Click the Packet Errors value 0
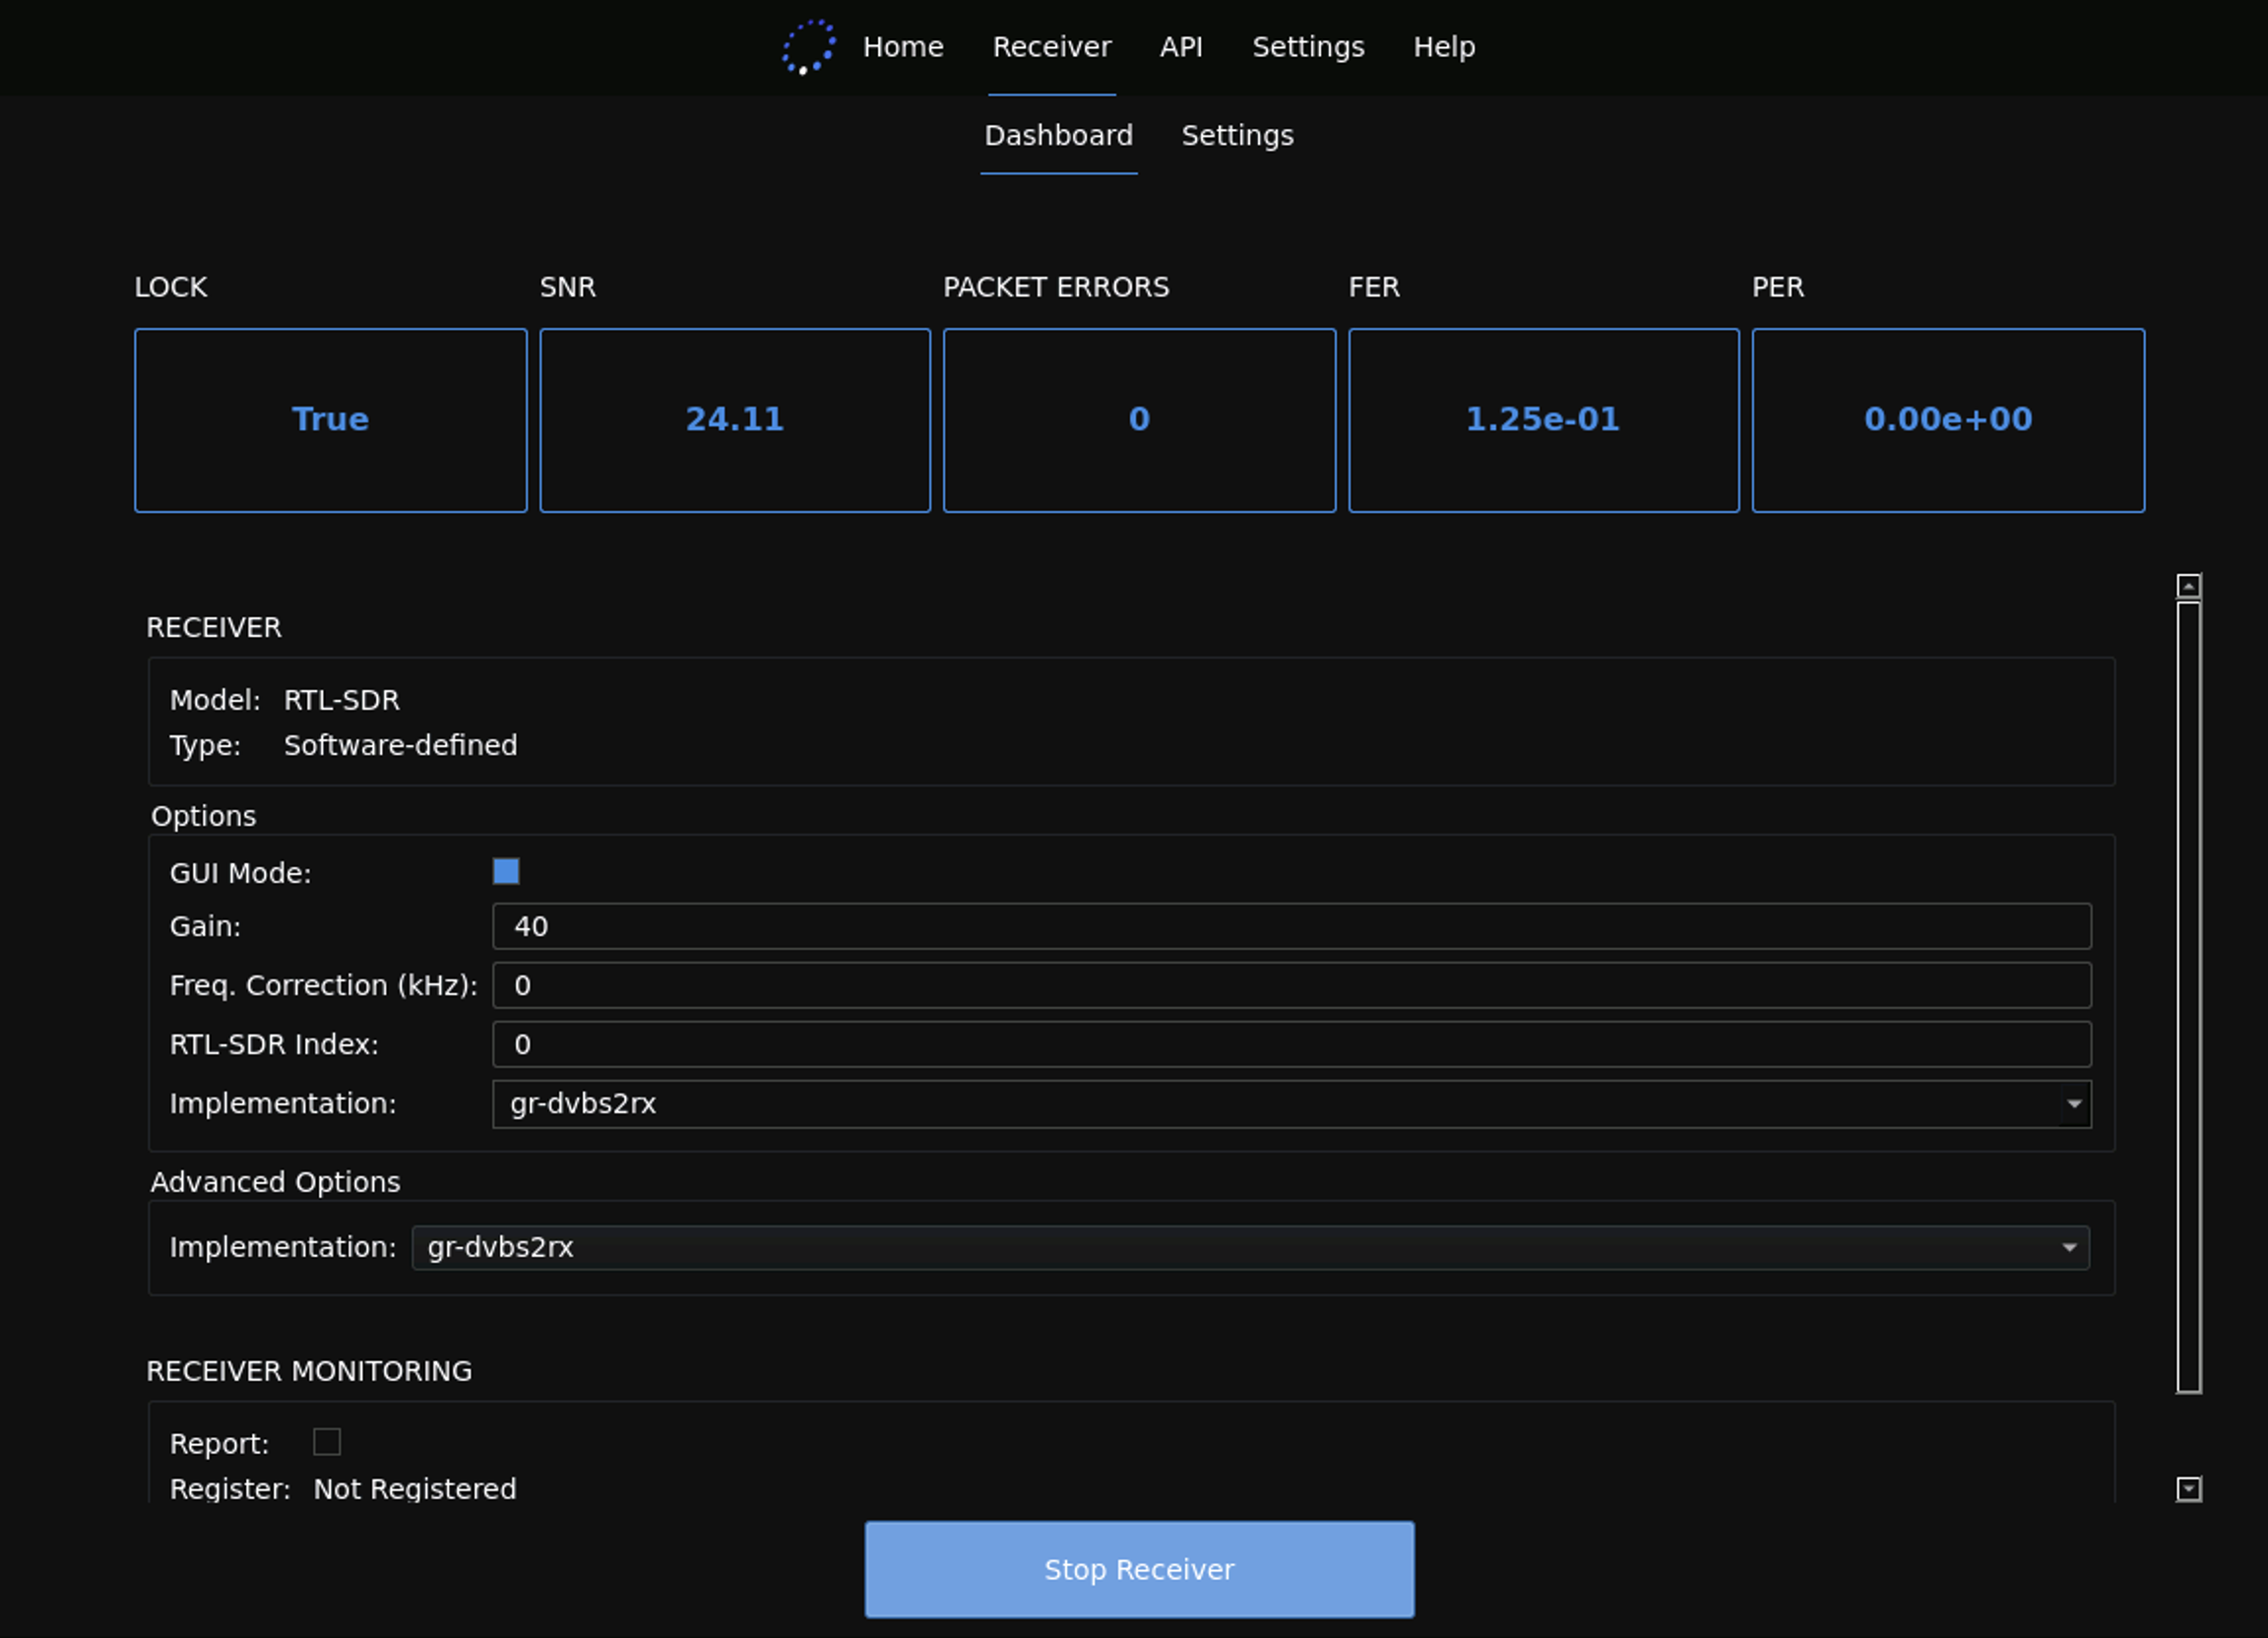This screenshot has width=2268, height=1638. click(x=1139, y=419)
